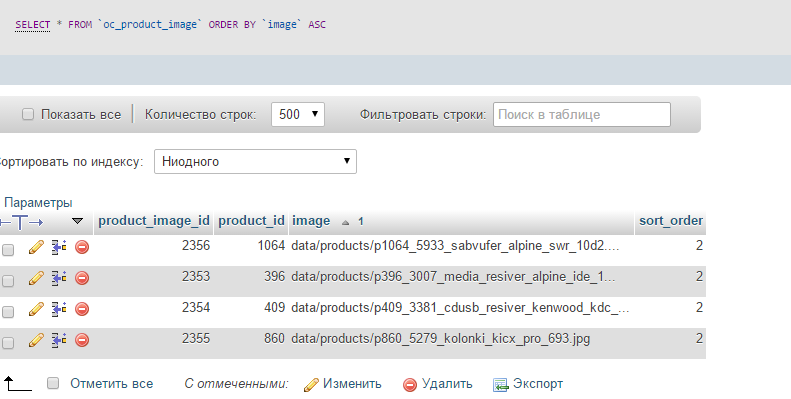Click image path p860_5279_kolonki_kicx_pro_693.jpg cell

tap(440, 338)
